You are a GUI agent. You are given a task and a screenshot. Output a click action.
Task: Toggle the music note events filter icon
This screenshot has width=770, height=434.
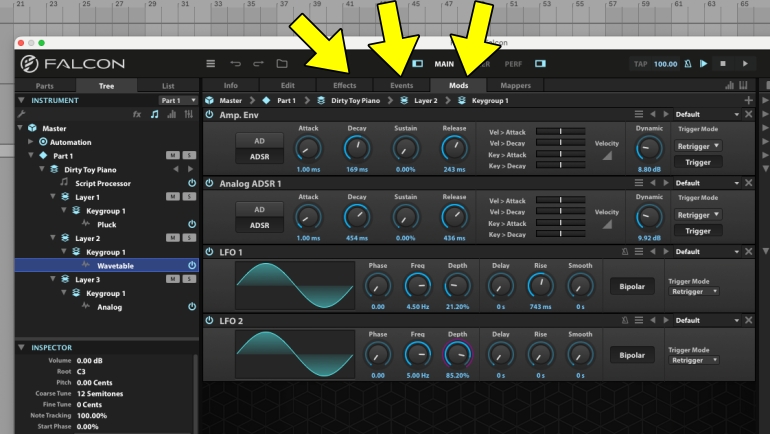coord(154,114)
